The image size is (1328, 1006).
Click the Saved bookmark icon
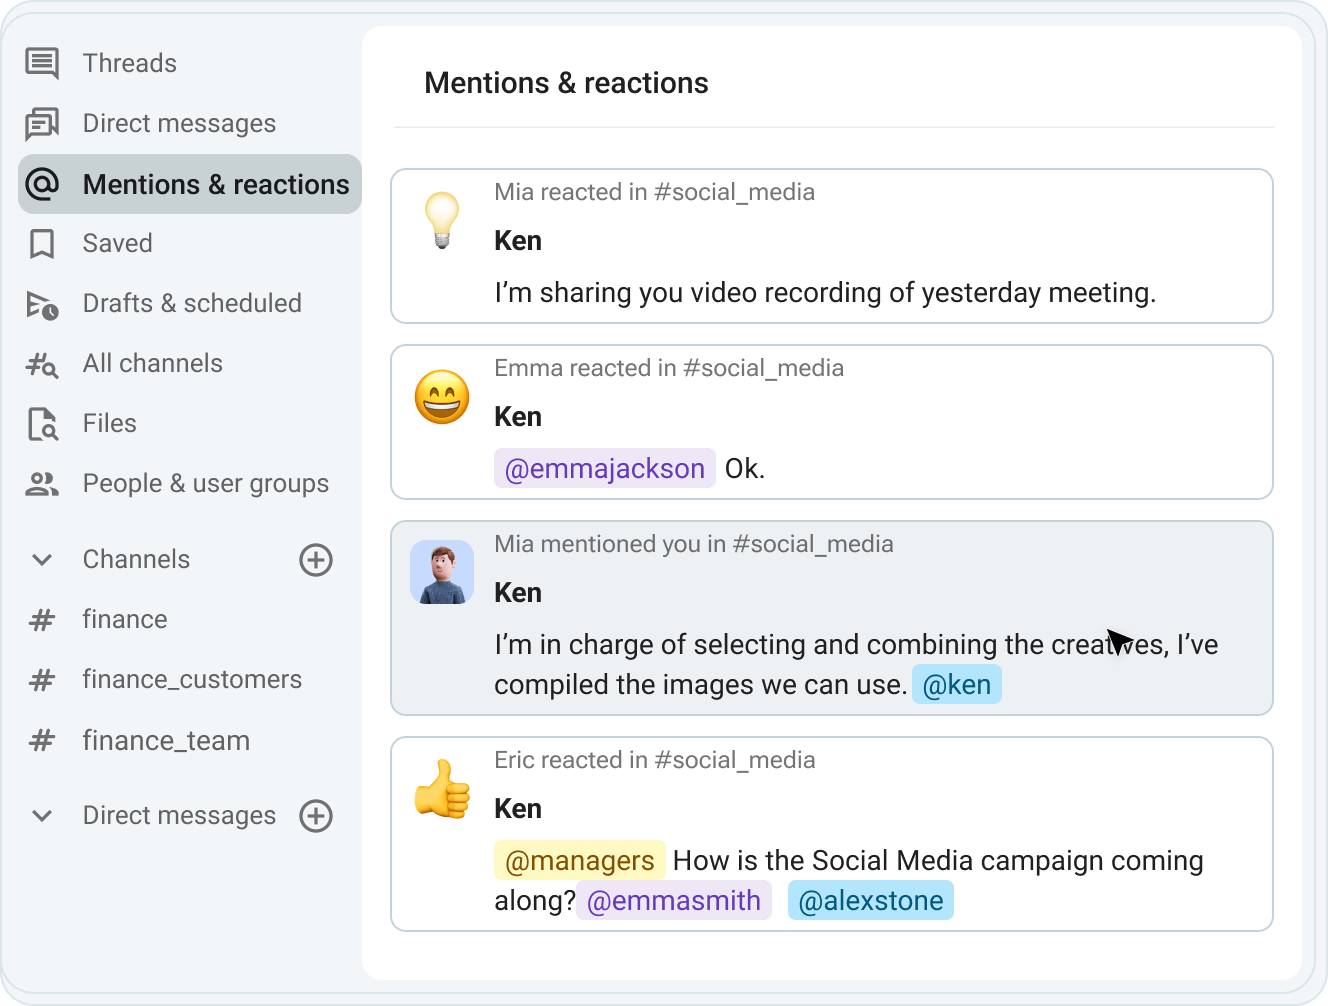(x=42, y=244)
